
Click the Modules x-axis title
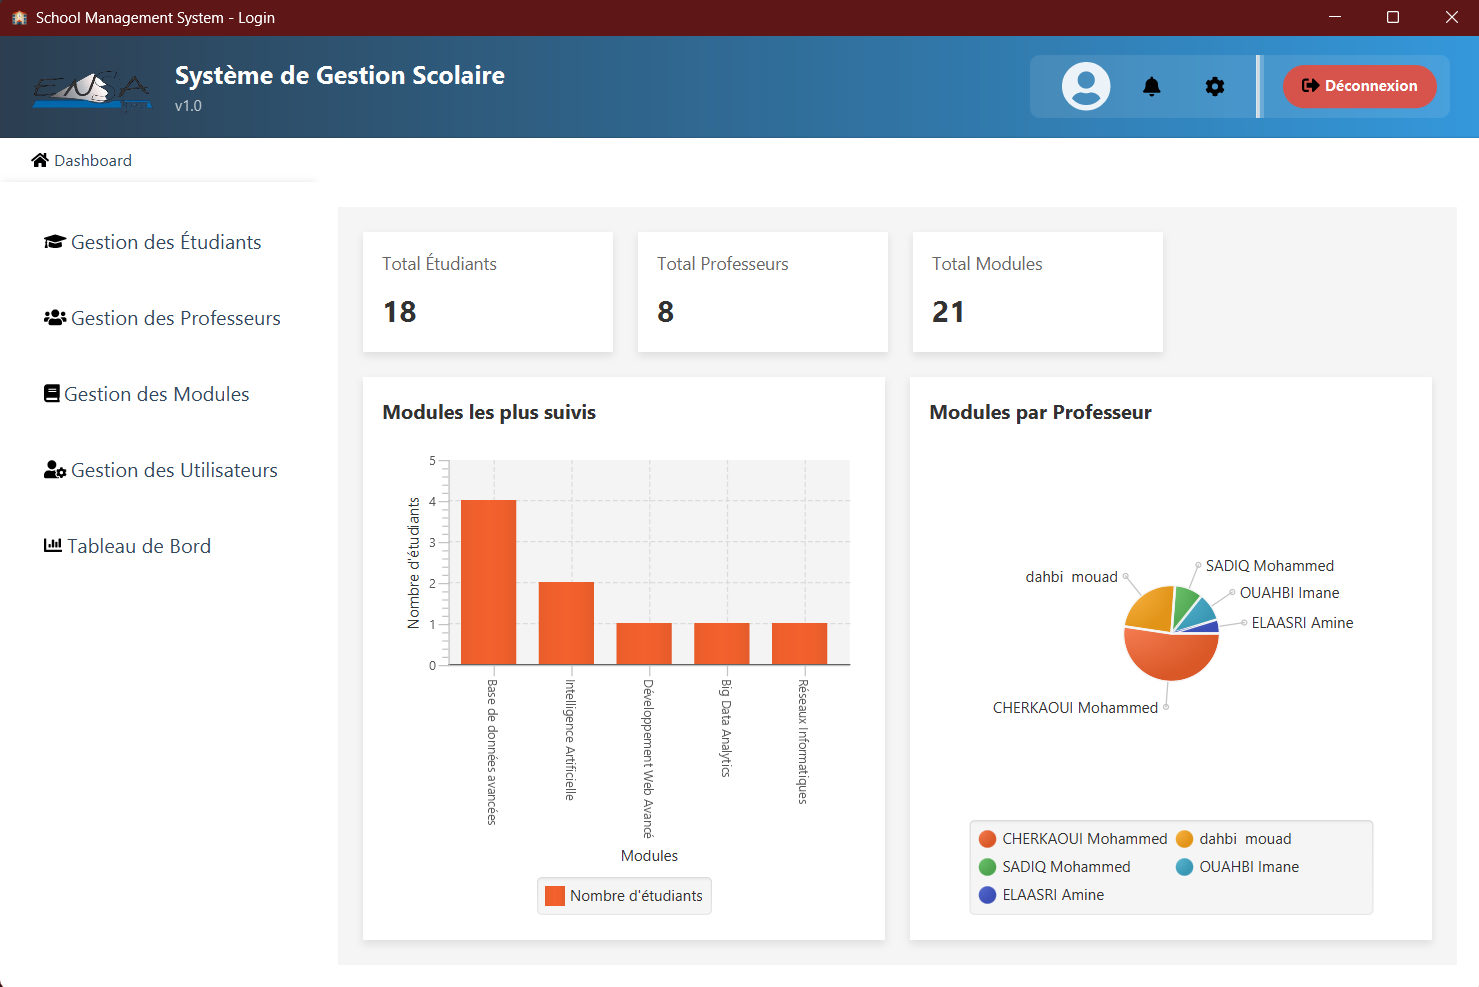(x=649, y=856)
